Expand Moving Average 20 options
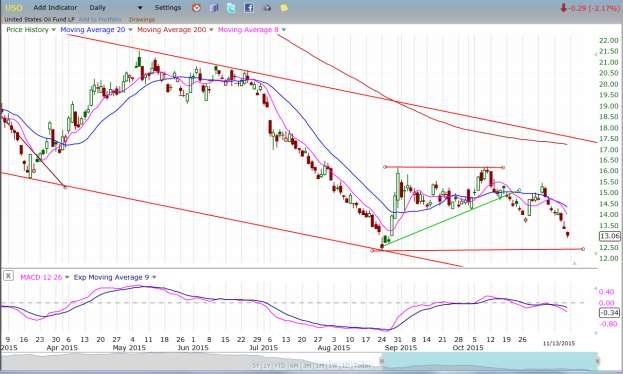Screen dimensions: 623x374 pyautogui.click(x=130, y=30)
